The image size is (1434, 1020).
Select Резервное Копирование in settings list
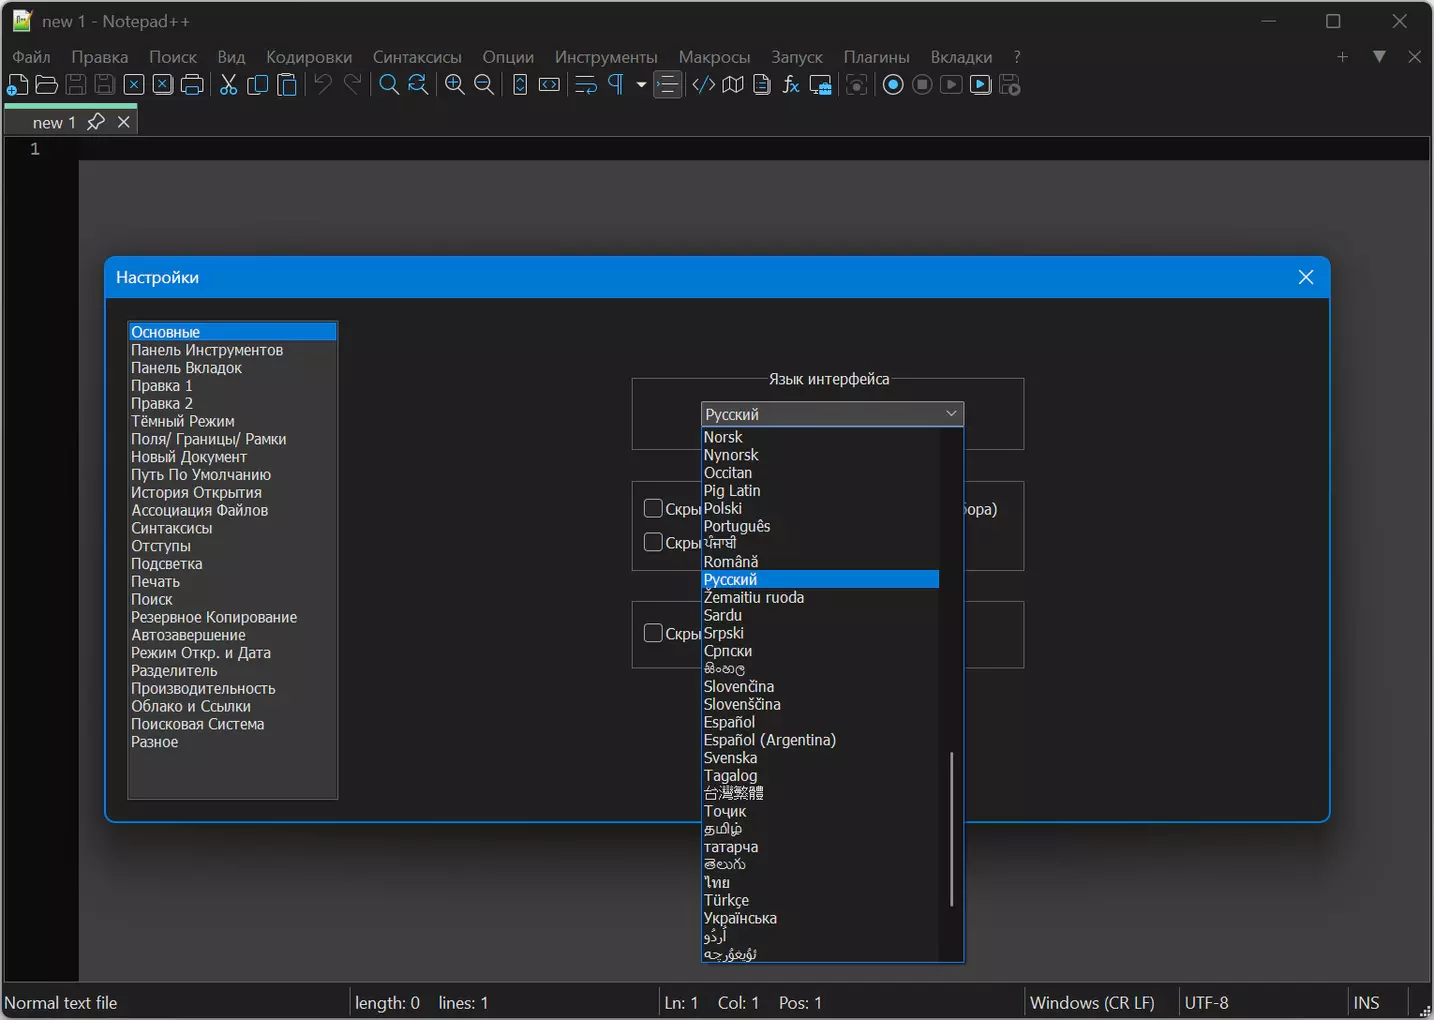click(x=232, y=617)
